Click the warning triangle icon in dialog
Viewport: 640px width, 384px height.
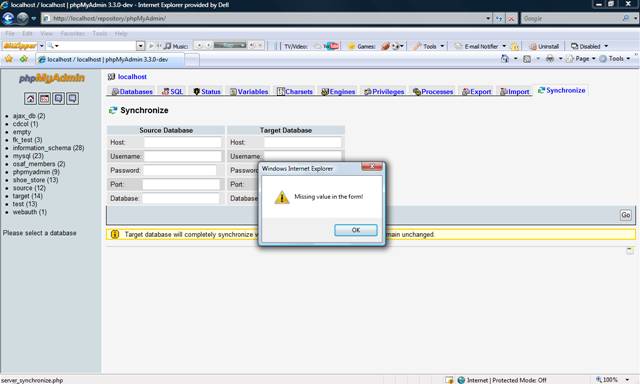(x=282, y=198)
